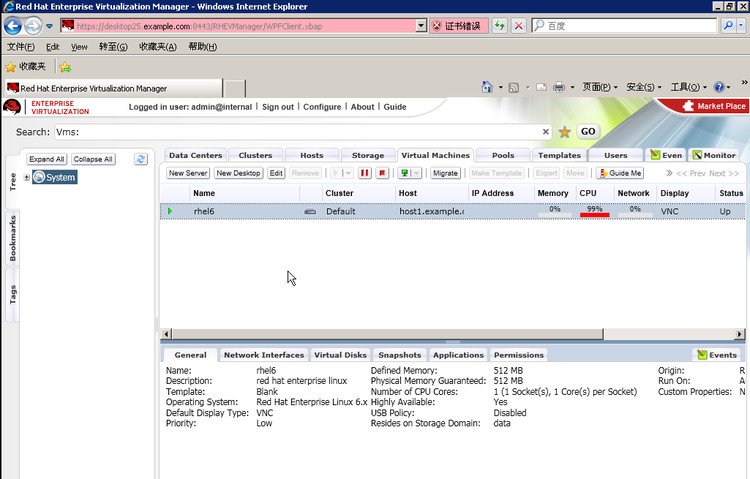This screenshot has width=750, height=479.
Task: Click the New Server button
Action: (x=188, y=173)
